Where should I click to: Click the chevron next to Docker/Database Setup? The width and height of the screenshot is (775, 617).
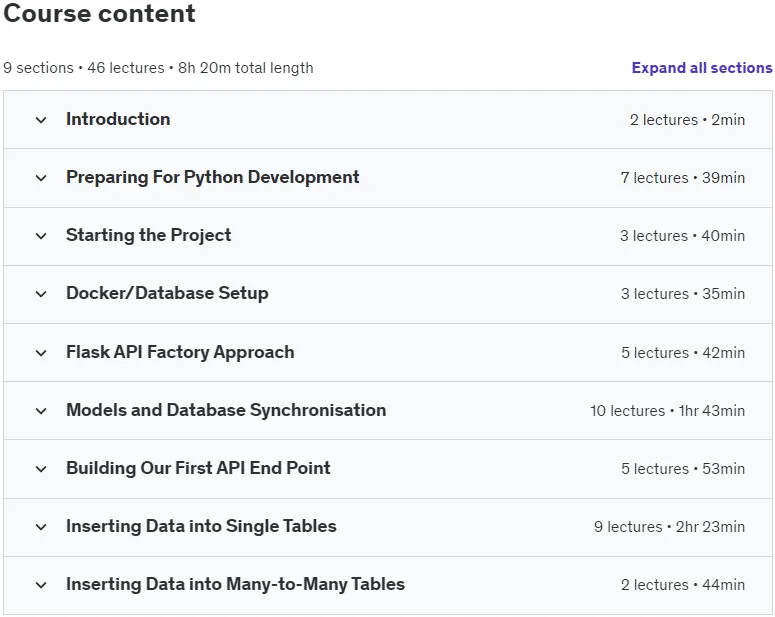pos(41,294)
